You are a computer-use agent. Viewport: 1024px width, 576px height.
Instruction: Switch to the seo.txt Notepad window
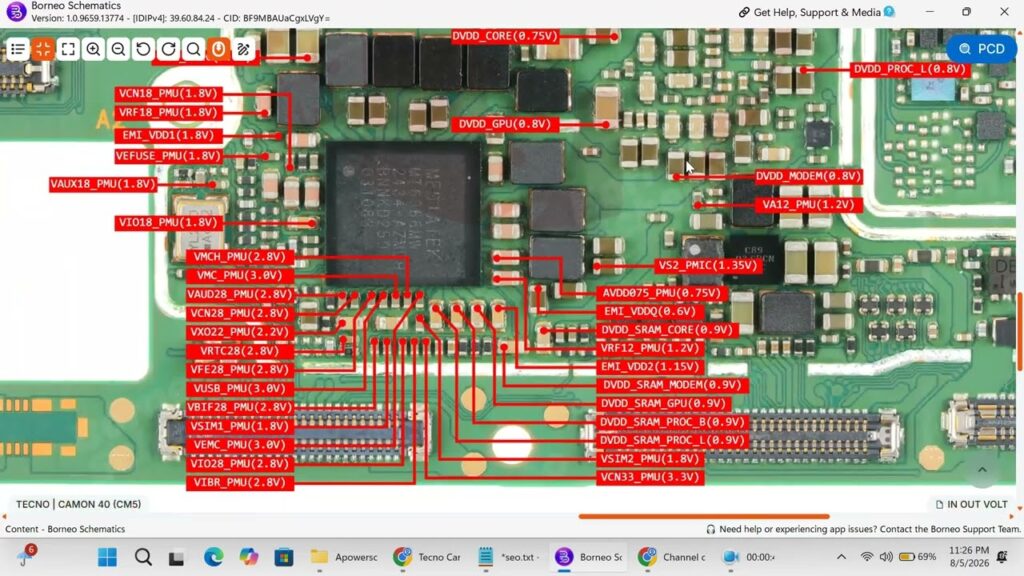coord(509,557)
